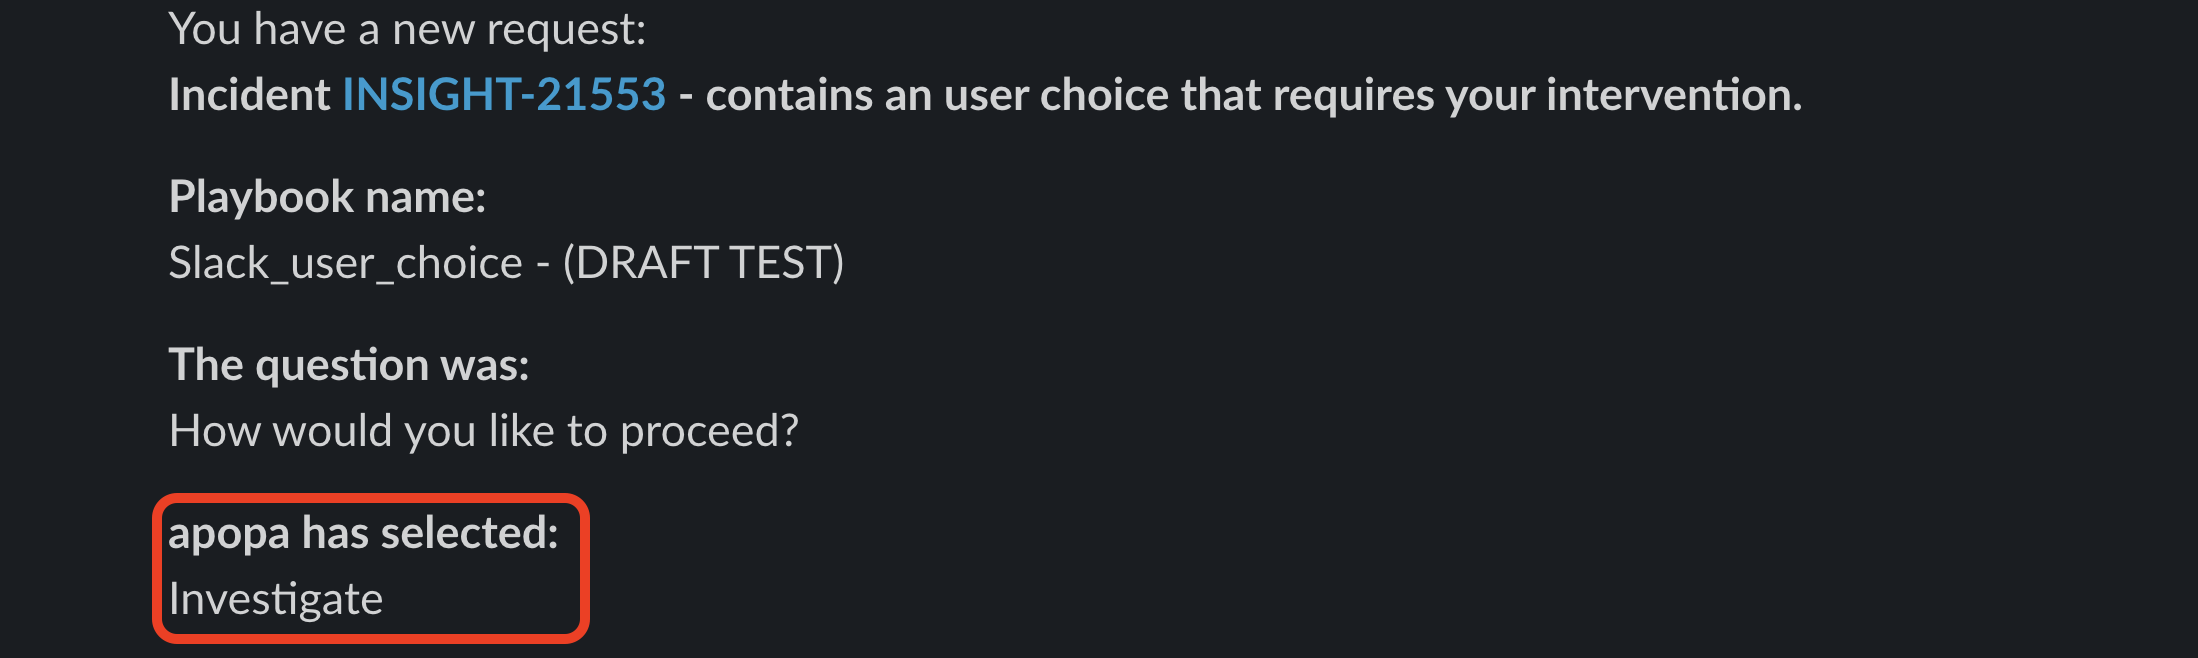Click the bold word 'Incident'
Viewport: 2198px width, 658px height.
click(x=249, y=95)
